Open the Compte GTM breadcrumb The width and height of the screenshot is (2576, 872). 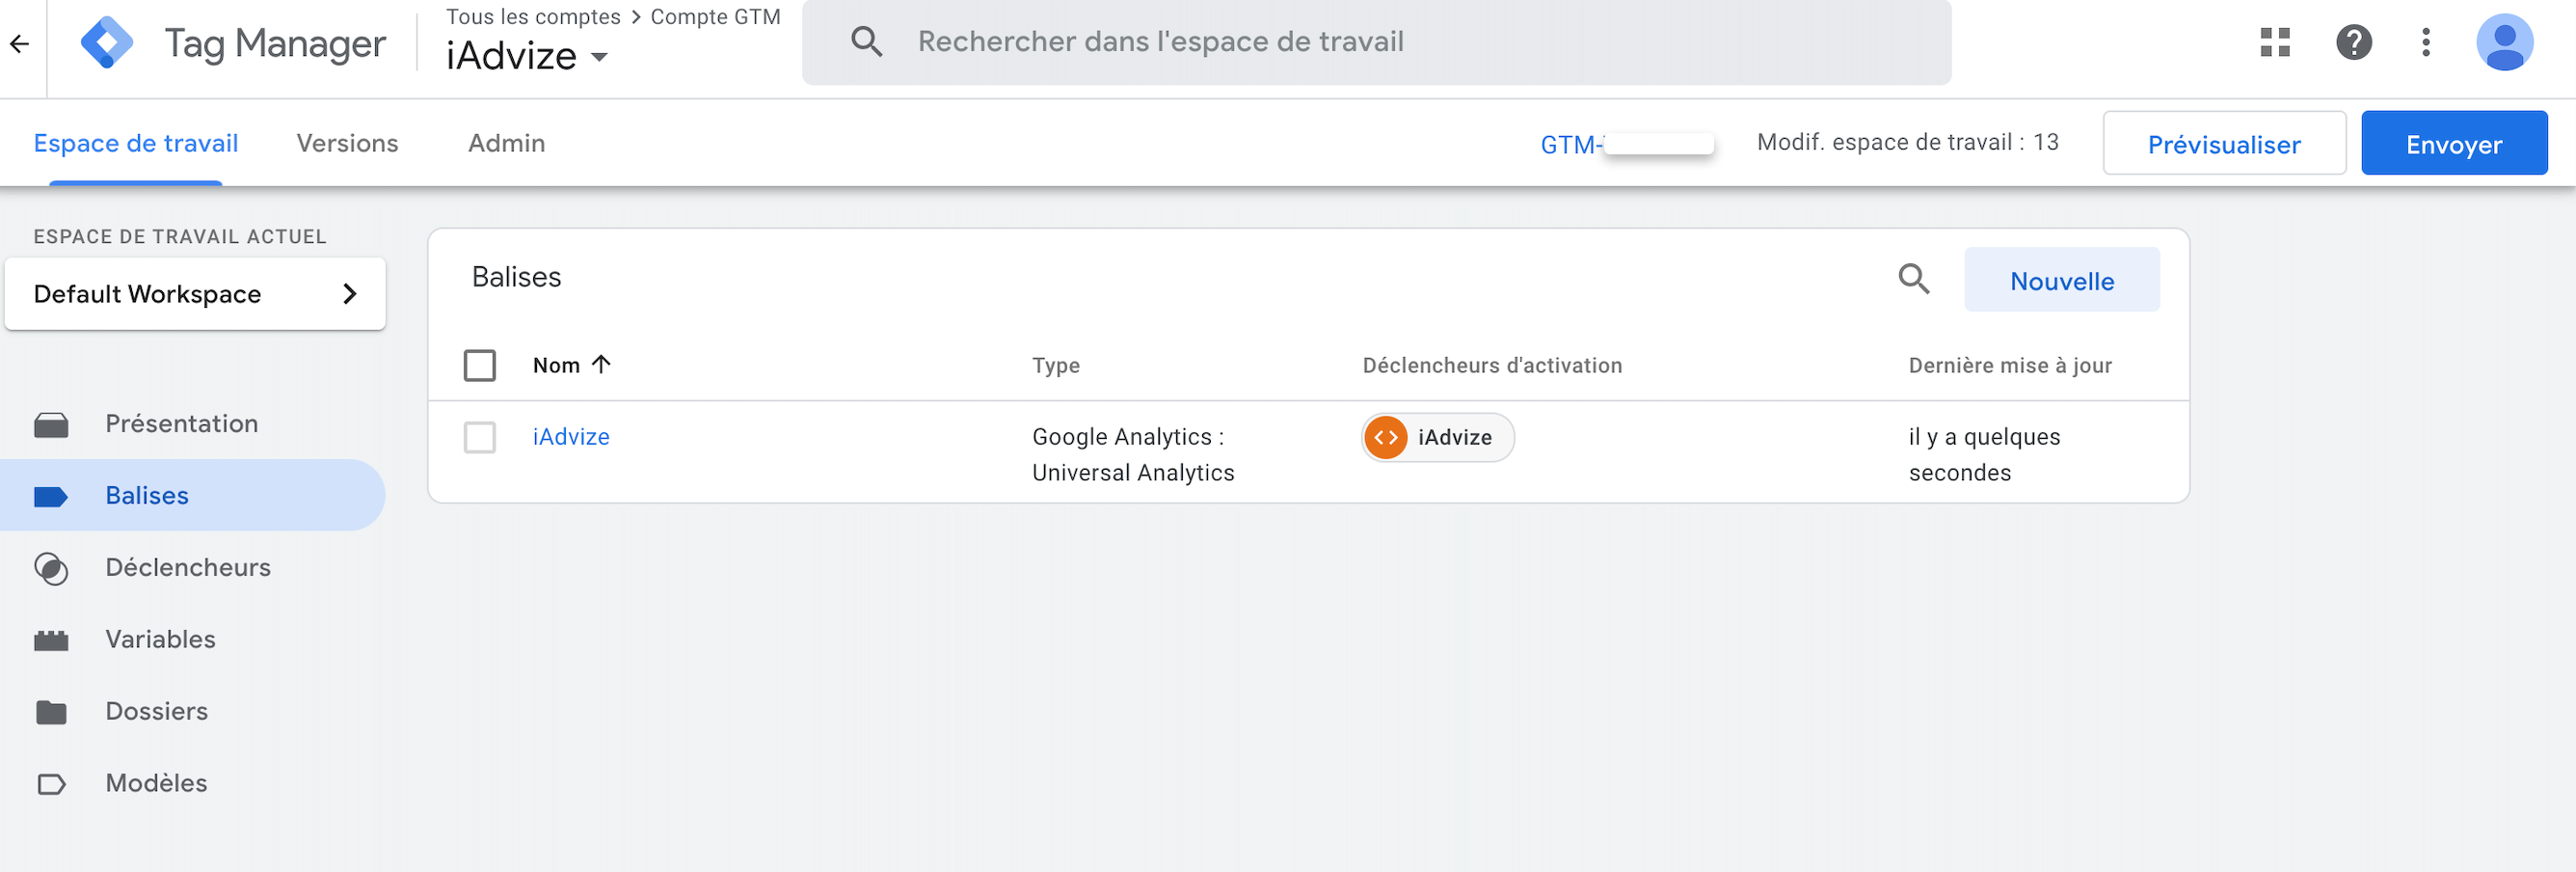715,17
